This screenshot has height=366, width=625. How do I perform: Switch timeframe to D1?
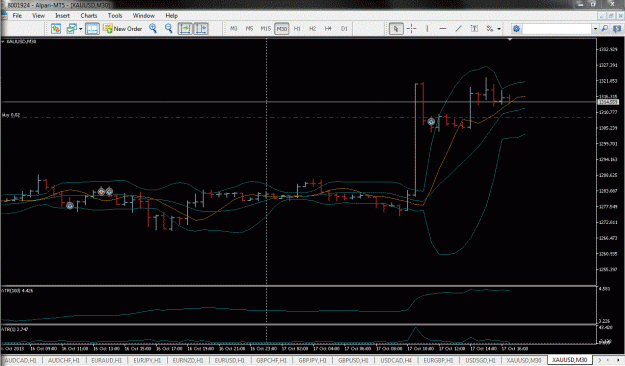[344, 29]
